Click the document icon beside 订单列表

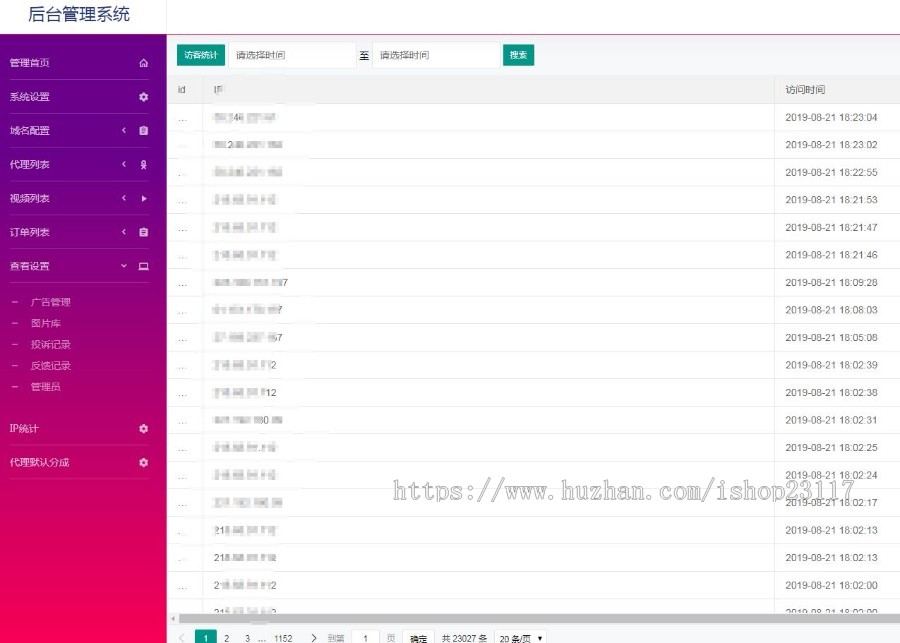(143, 232)
